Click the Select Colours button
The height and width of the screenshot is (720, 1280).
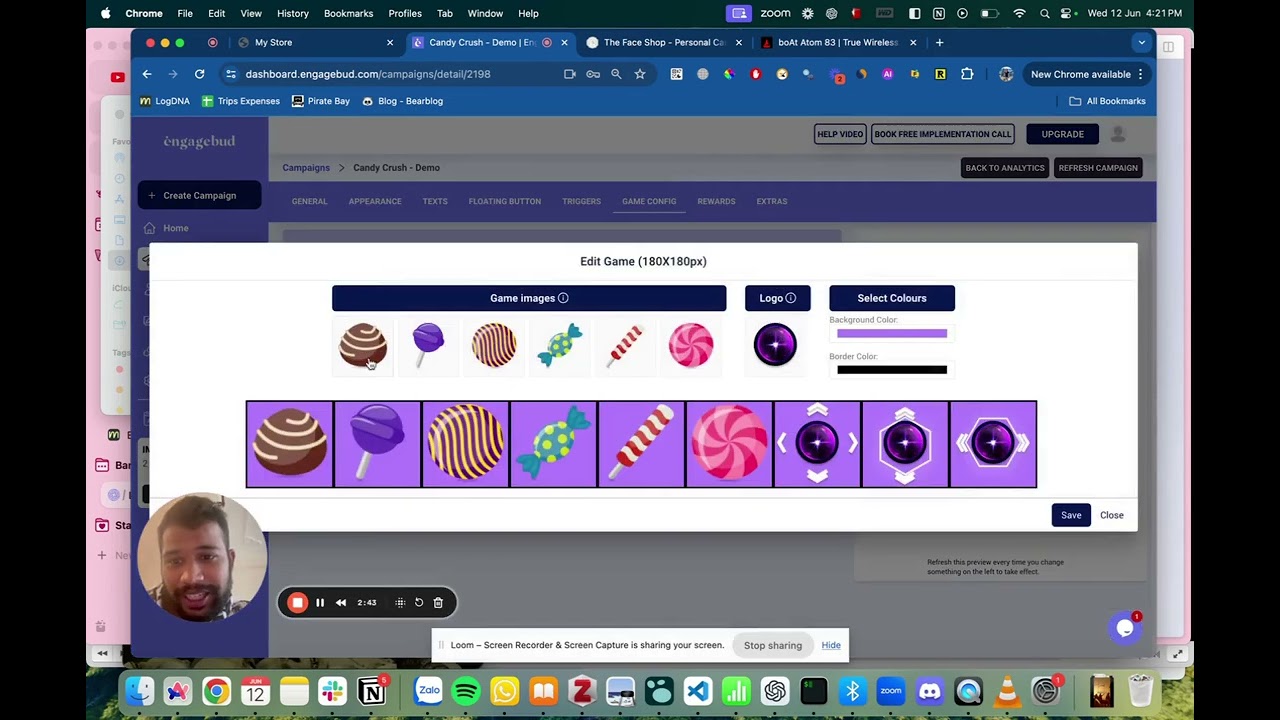coord(892,298)
